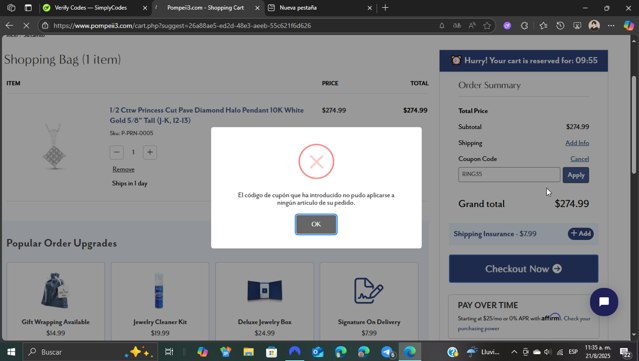Click the coupon code input field
Image resolution: width=639 pixels, height=361 pixels.
pos(509,174)
